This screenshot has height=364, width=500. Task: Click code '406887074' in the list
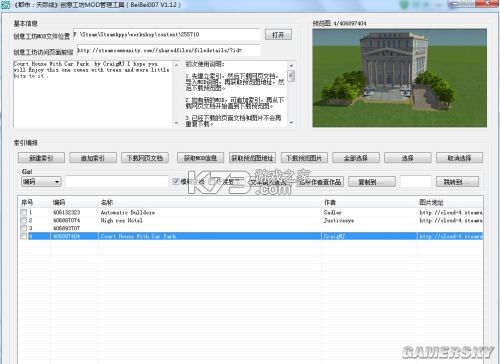coord(66,220)
